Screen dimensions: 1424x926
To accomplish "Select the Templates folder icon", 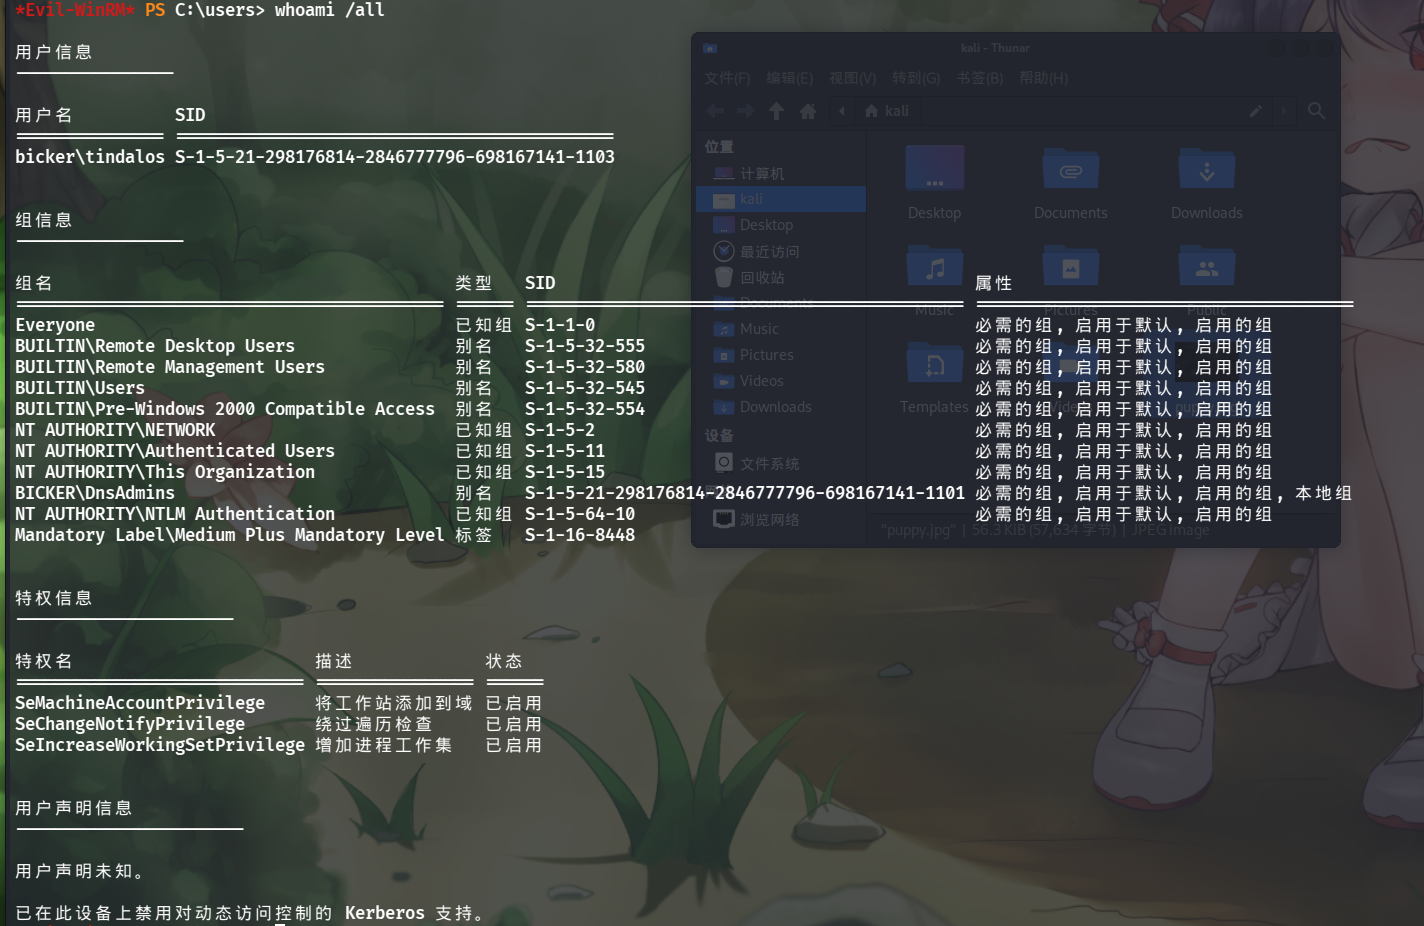I will pyautogui.click(x=935, y=365).
